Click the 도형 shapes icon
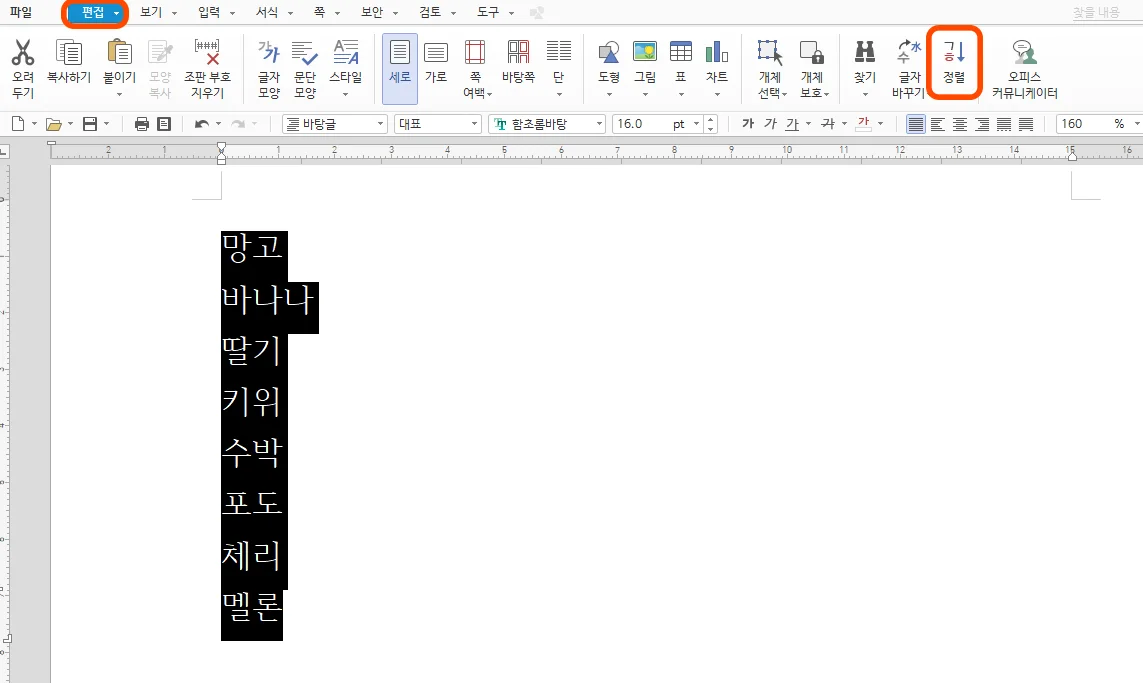The image size is (1143, 683). [x=609, y=52]
